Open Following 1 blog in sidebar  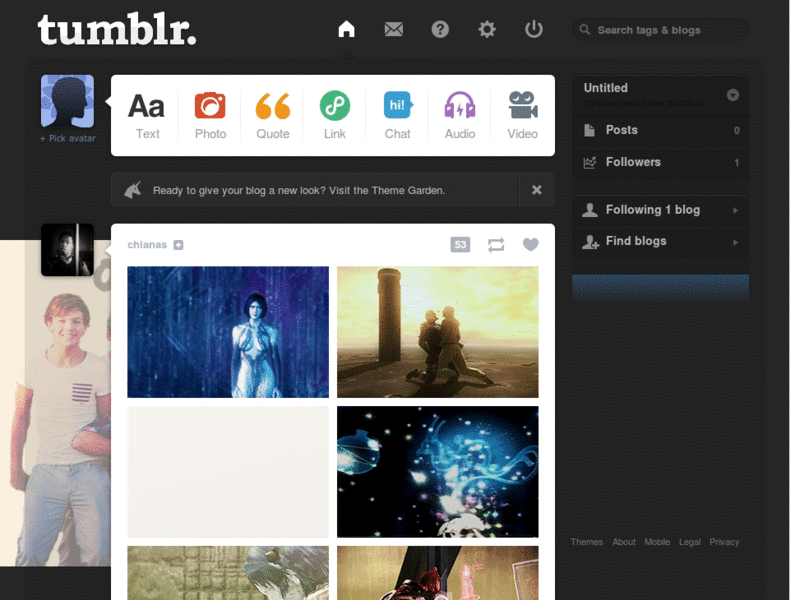click(x=661, y=210)
